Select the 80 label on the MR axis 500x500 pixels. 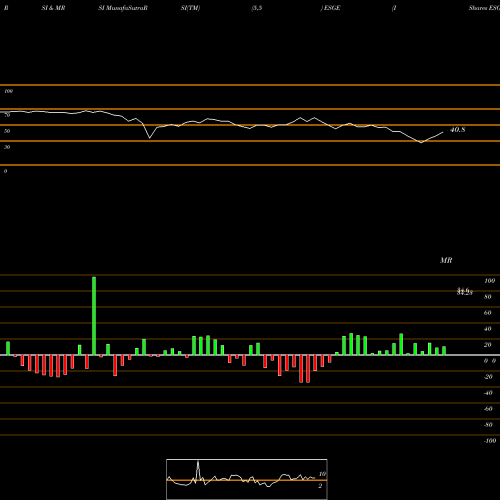pos(487,297)
